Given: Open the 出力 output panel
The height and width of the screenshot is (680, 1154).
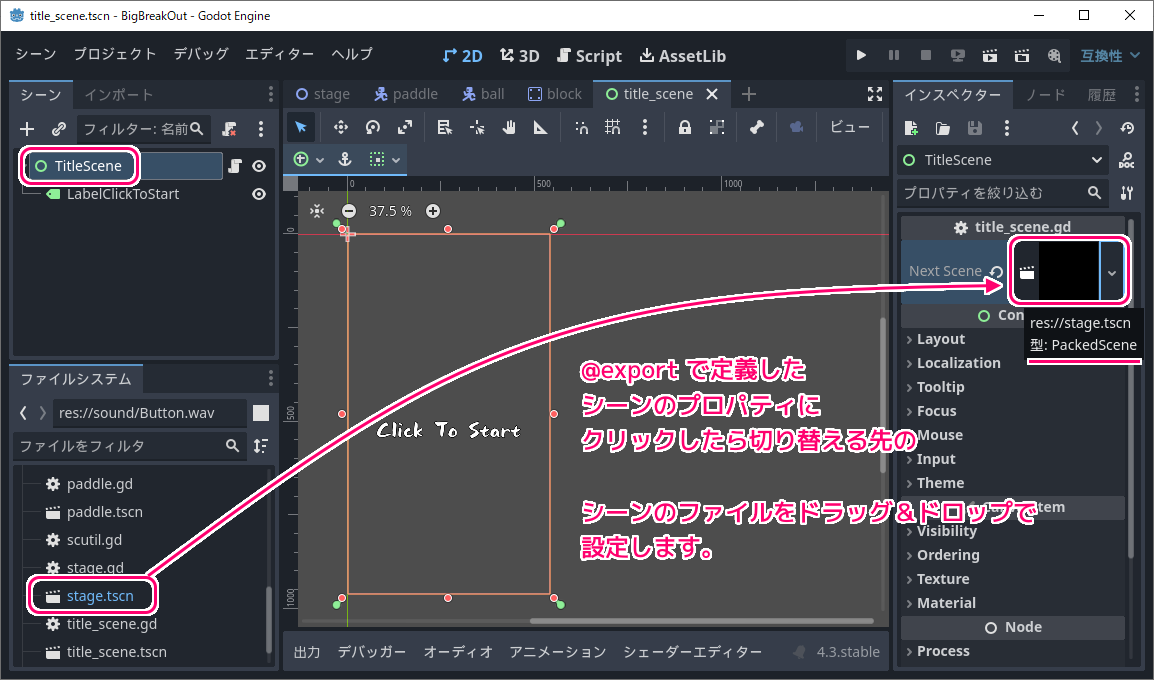Looking at the screenshot, I should (x=307, y=652).
